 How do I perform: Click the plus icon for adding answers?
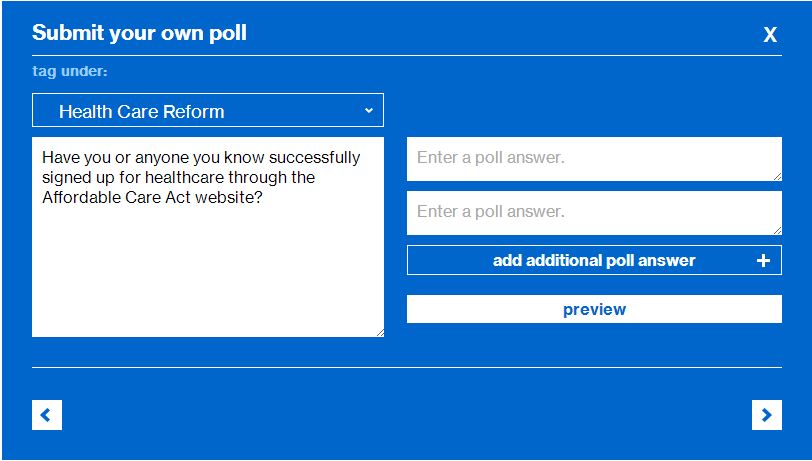click(763, 261)
